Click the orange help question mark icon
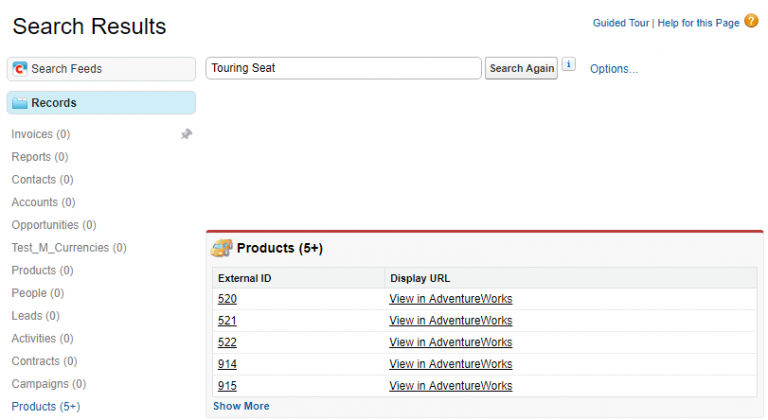 (x=751, y=21)
